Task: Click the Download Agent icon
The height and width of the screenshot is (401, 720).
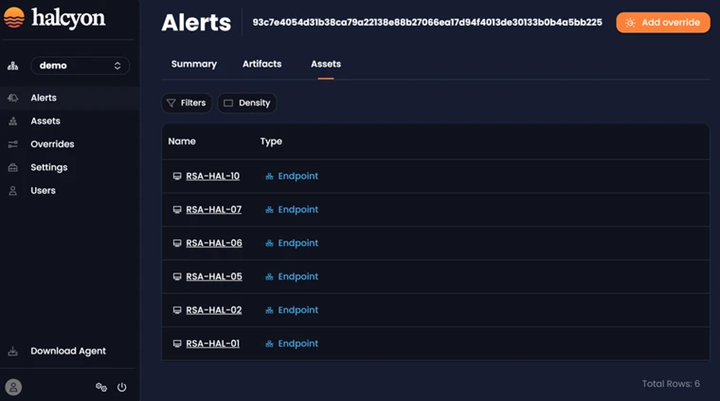Action: point(13,351)
